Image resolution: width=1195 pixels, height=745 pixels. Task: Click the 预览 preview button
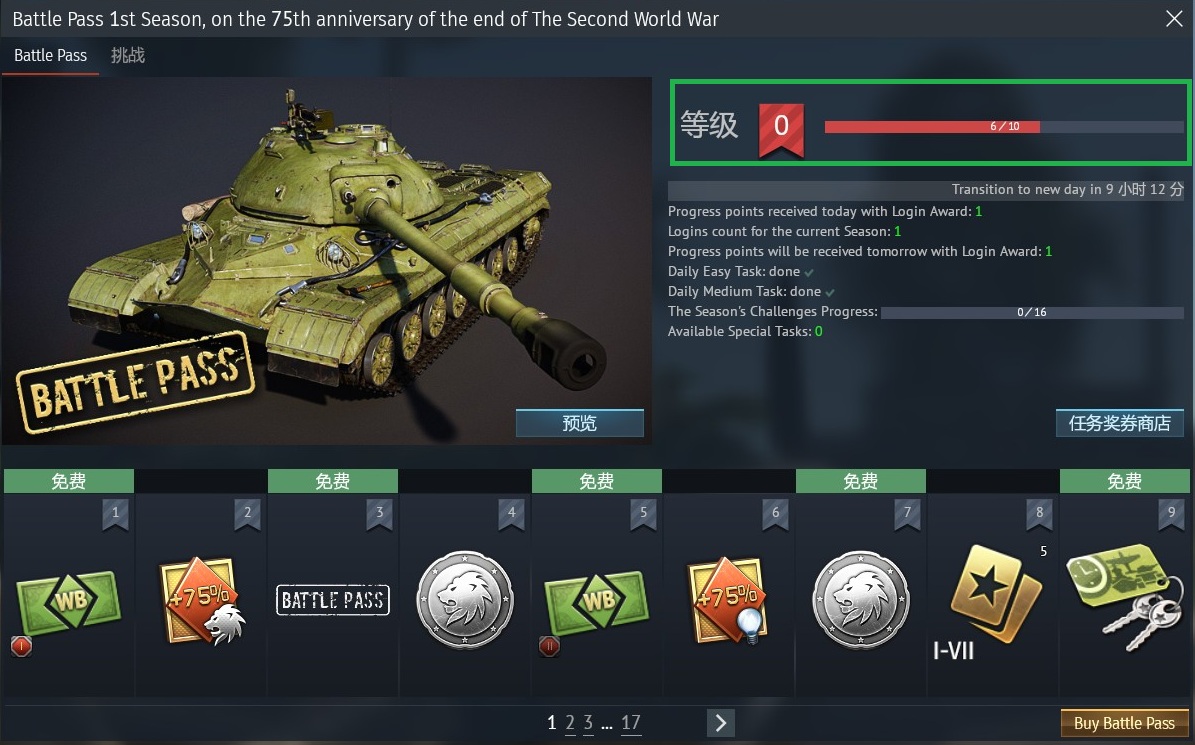point(580,423)
